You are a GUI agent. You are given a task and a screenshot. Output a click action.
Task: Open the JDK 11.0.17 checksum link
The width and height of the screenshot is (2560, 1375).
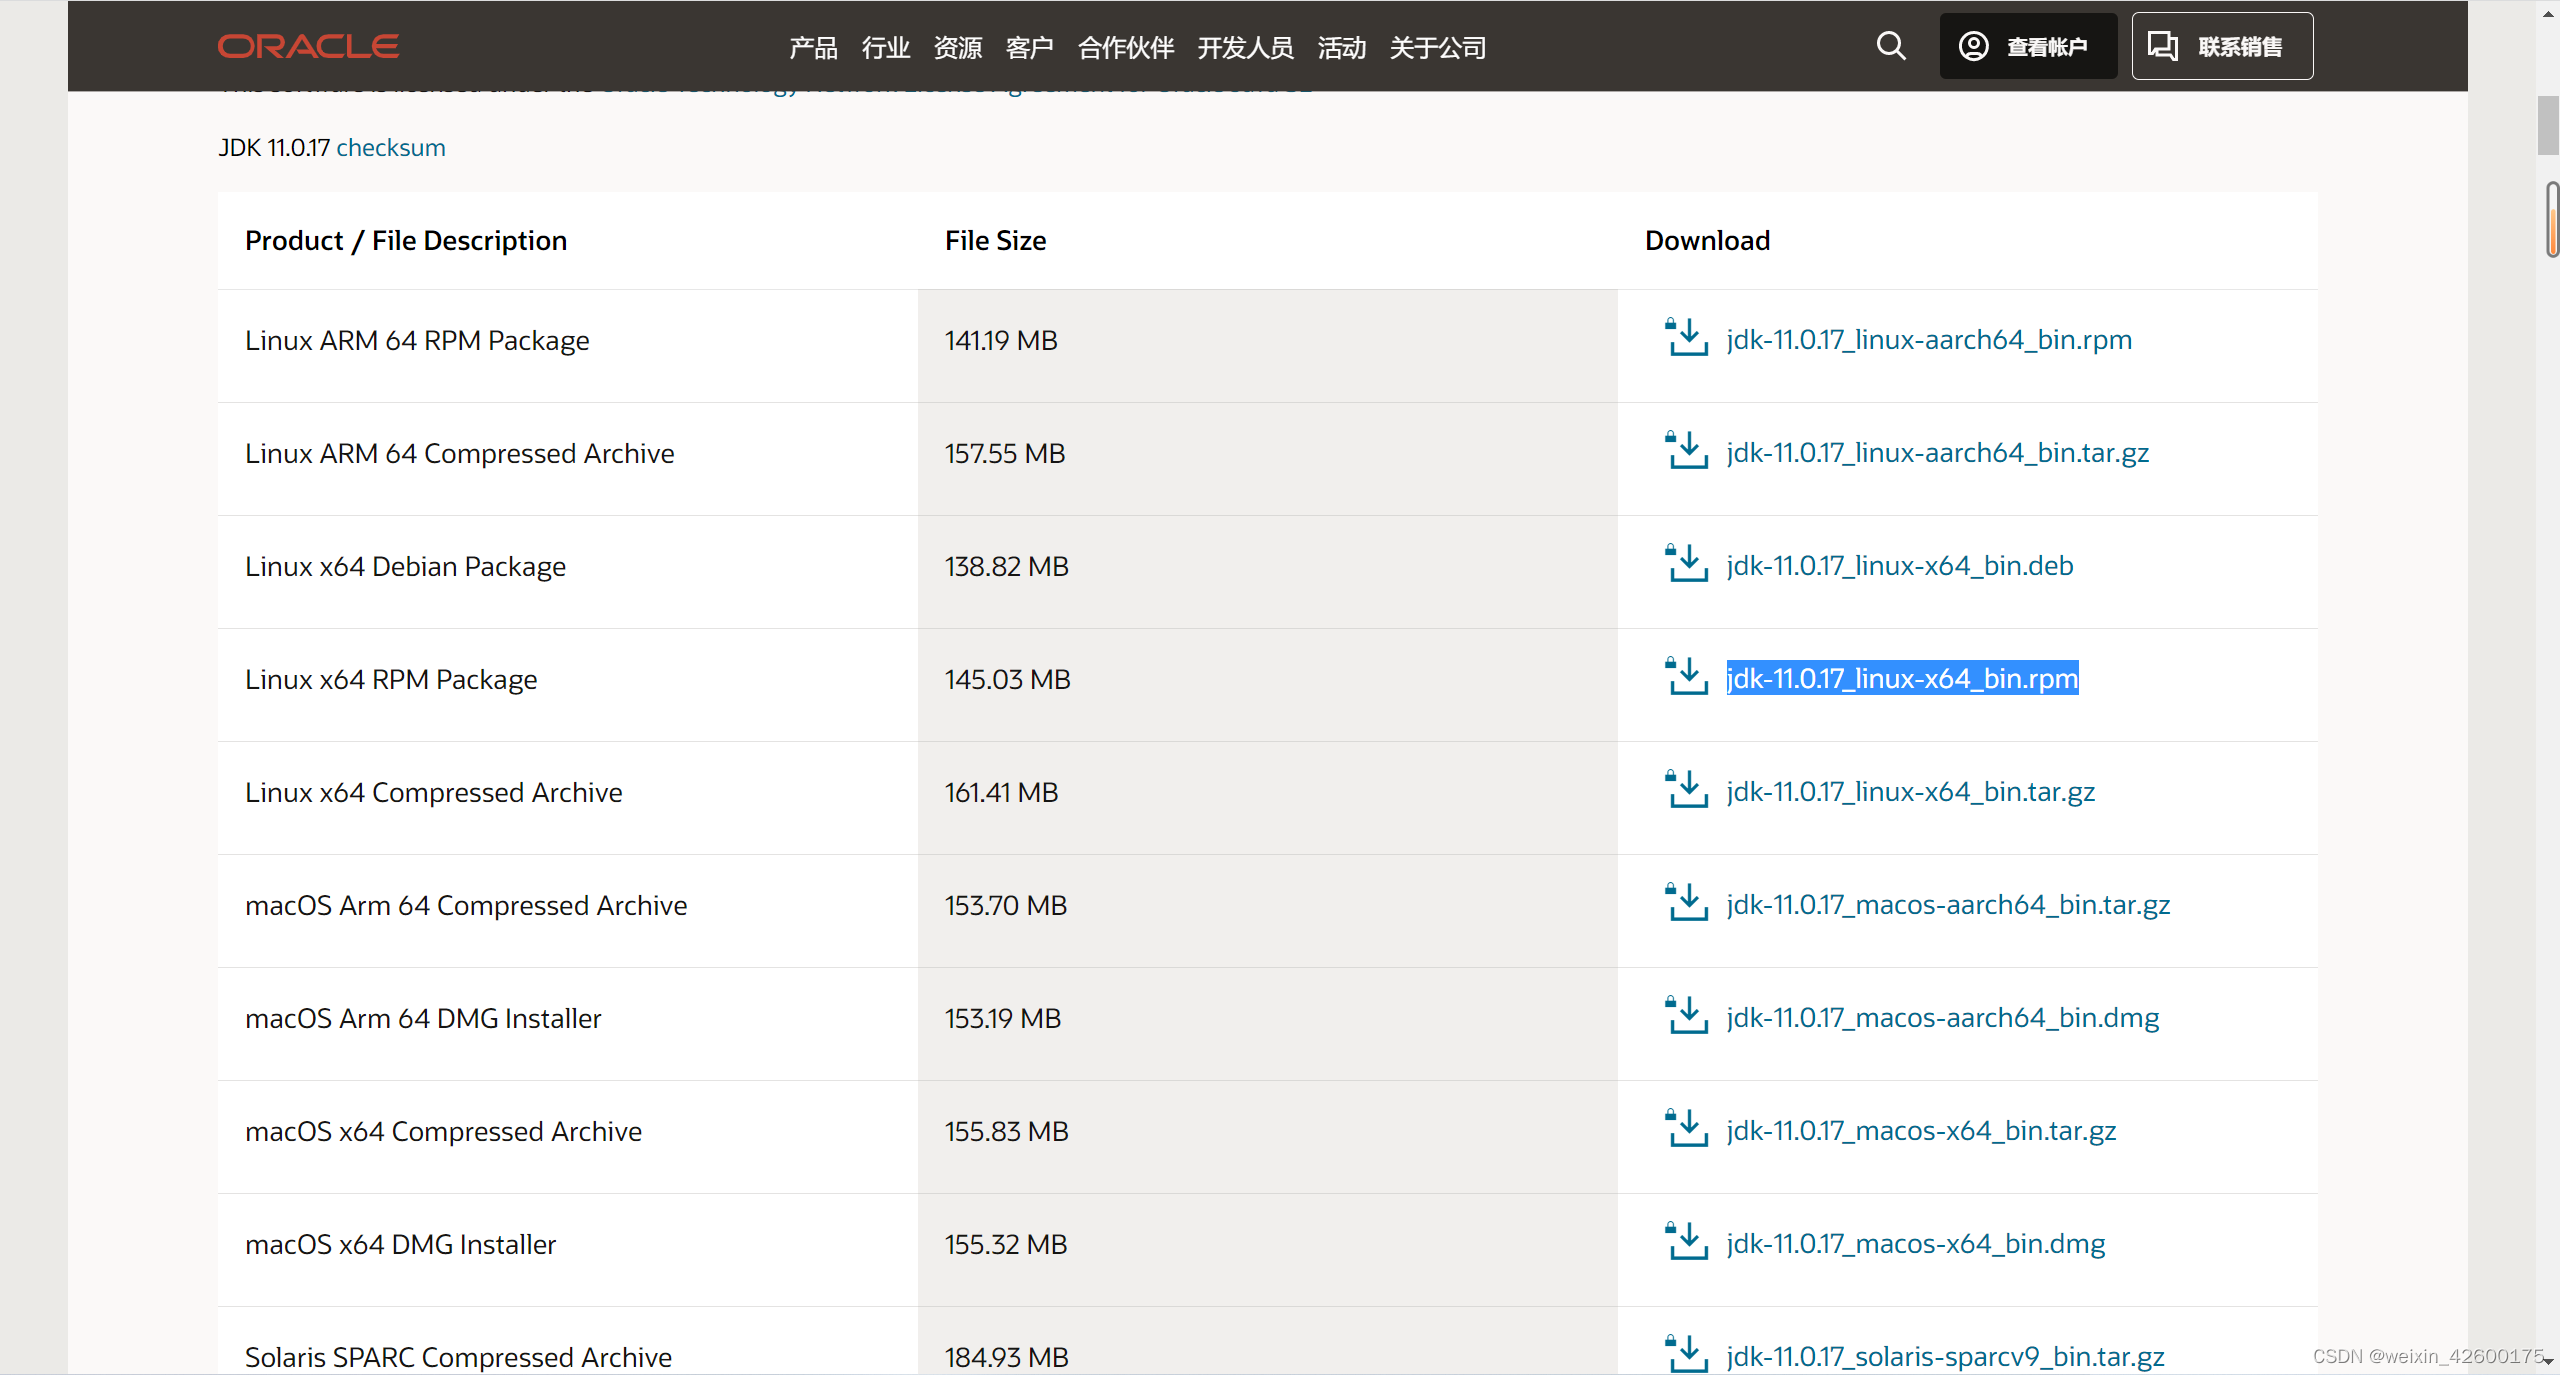click(x=391, y=148)
